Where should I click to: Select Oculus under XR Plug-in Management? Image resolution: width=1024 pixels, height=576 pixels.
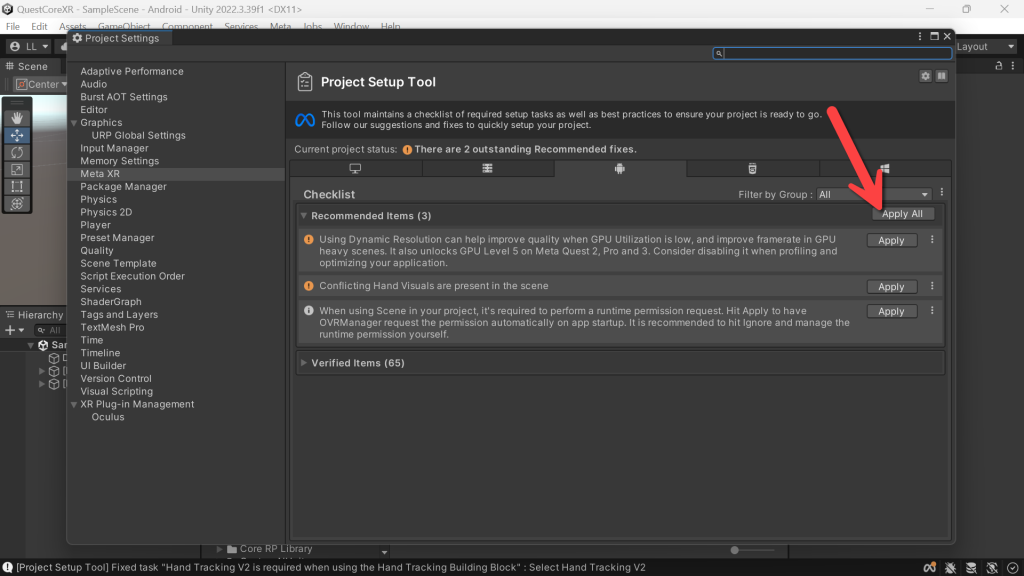coord(108,417)
